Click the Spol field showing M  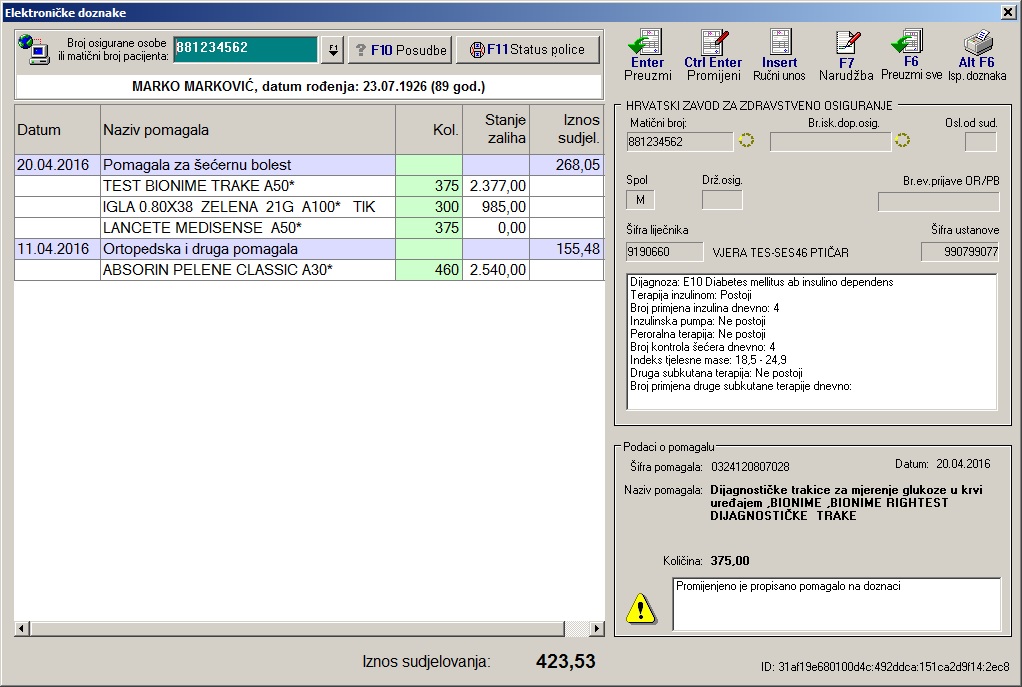click(640, 200)
